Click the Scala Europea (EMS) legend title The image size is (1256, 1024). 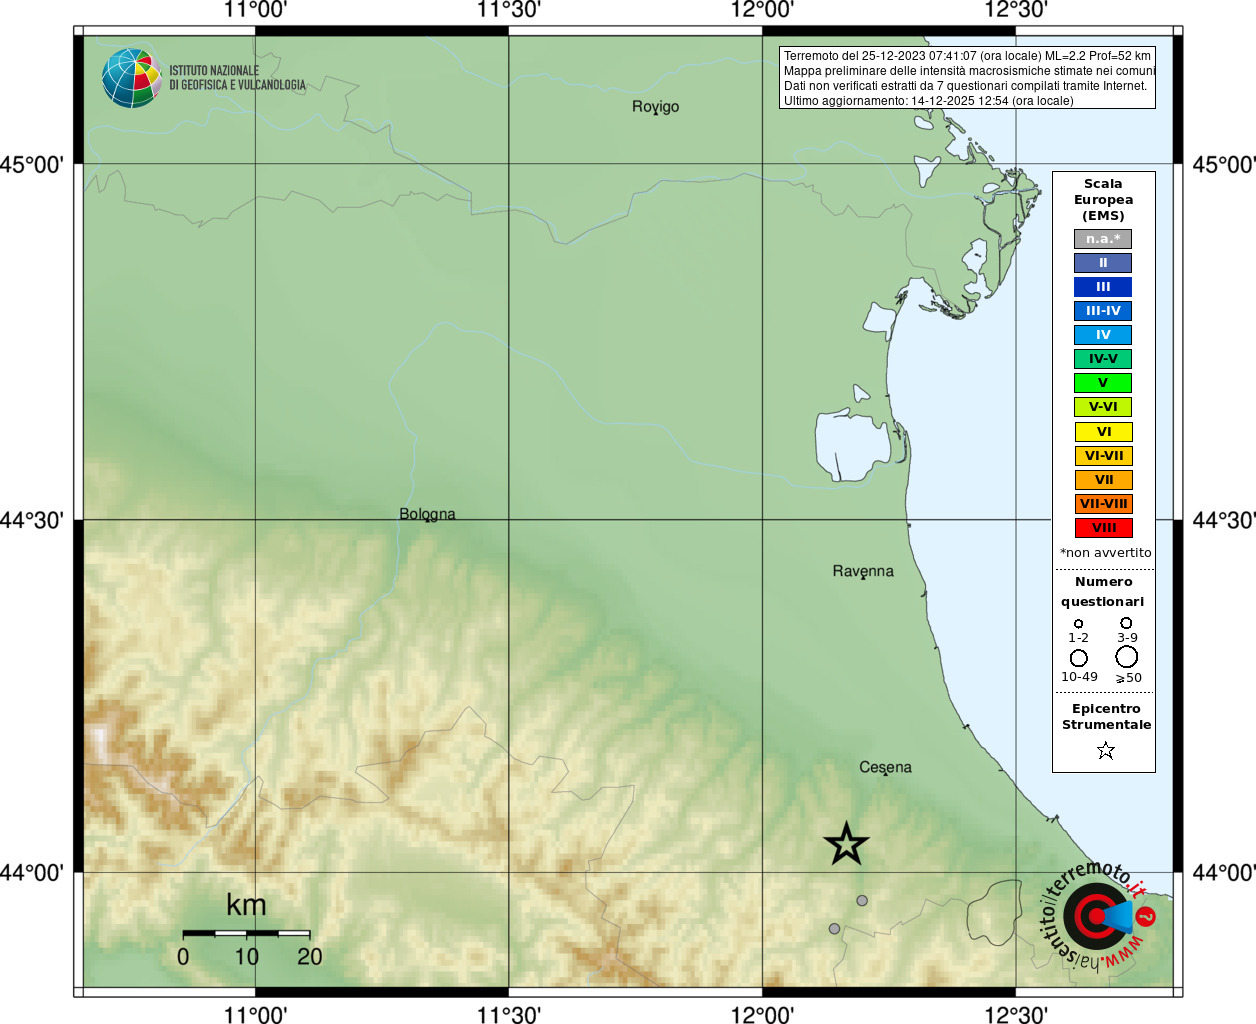point(1103,200)
